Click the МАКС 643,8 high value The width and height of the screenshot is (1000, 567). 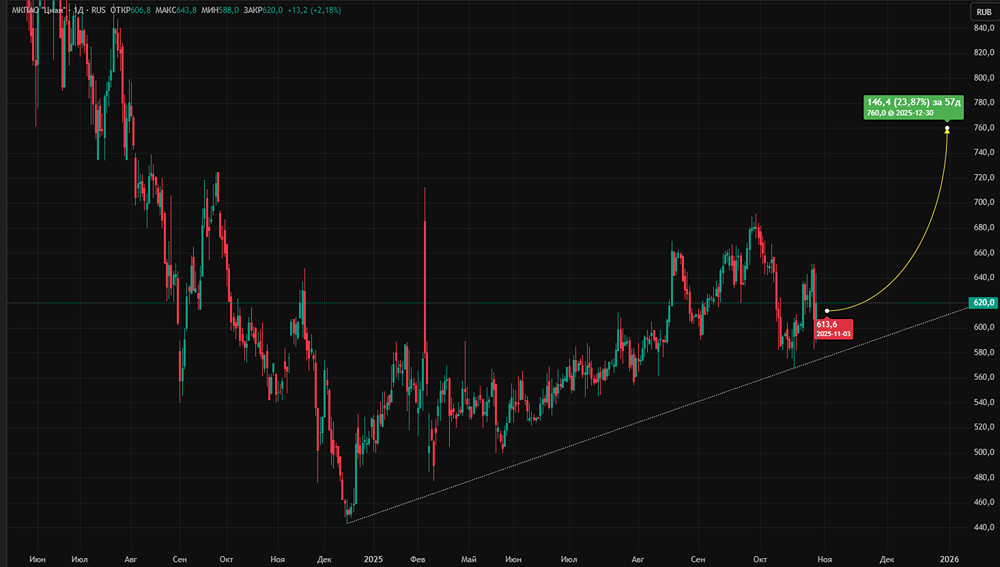click(176, 10)
